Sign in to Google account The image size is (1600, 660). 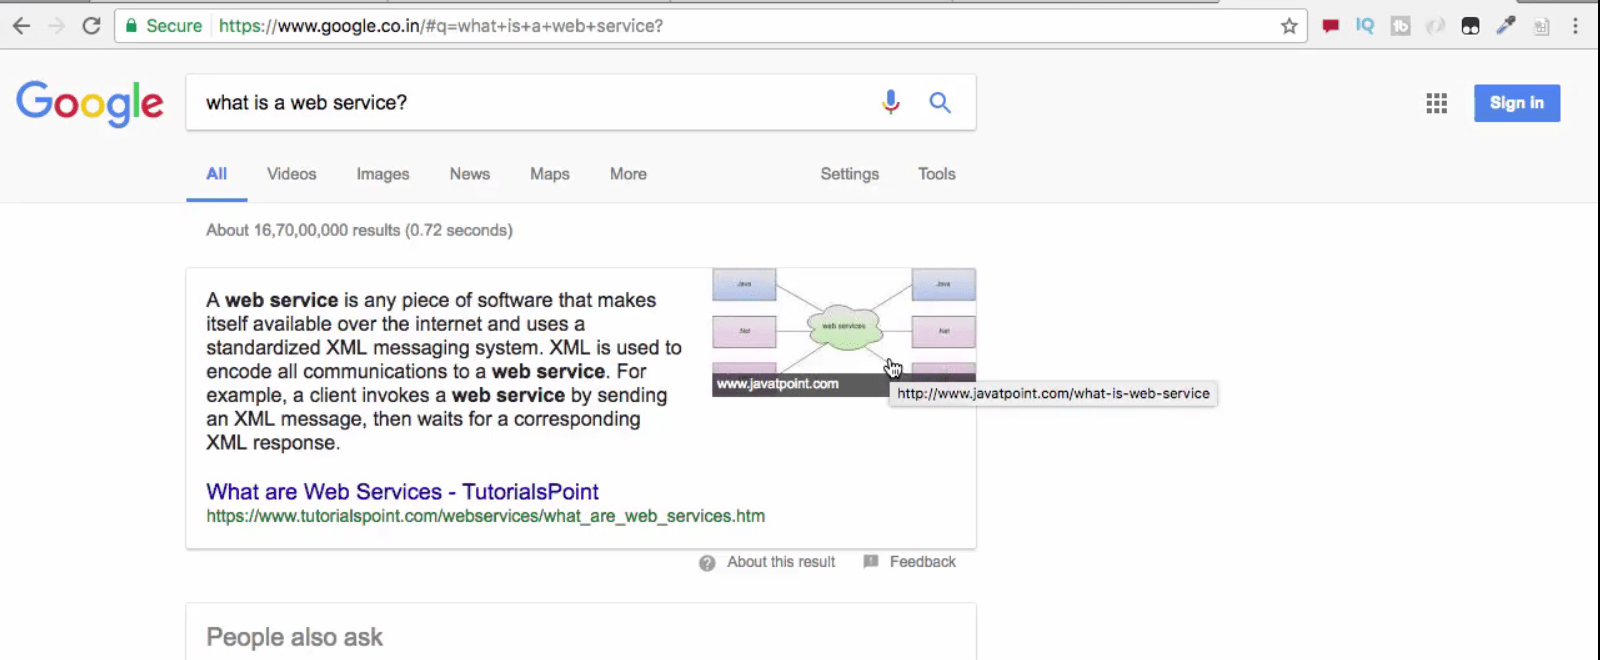(1517, 103)
